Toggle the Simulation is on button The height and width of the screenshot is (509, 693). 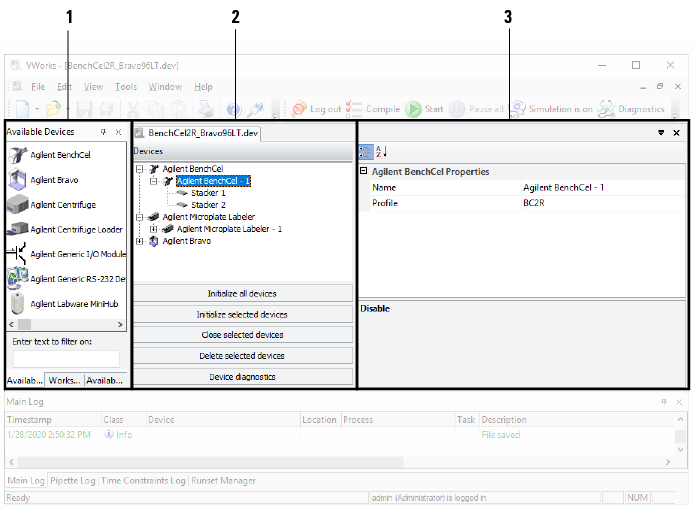pos(551,109)
